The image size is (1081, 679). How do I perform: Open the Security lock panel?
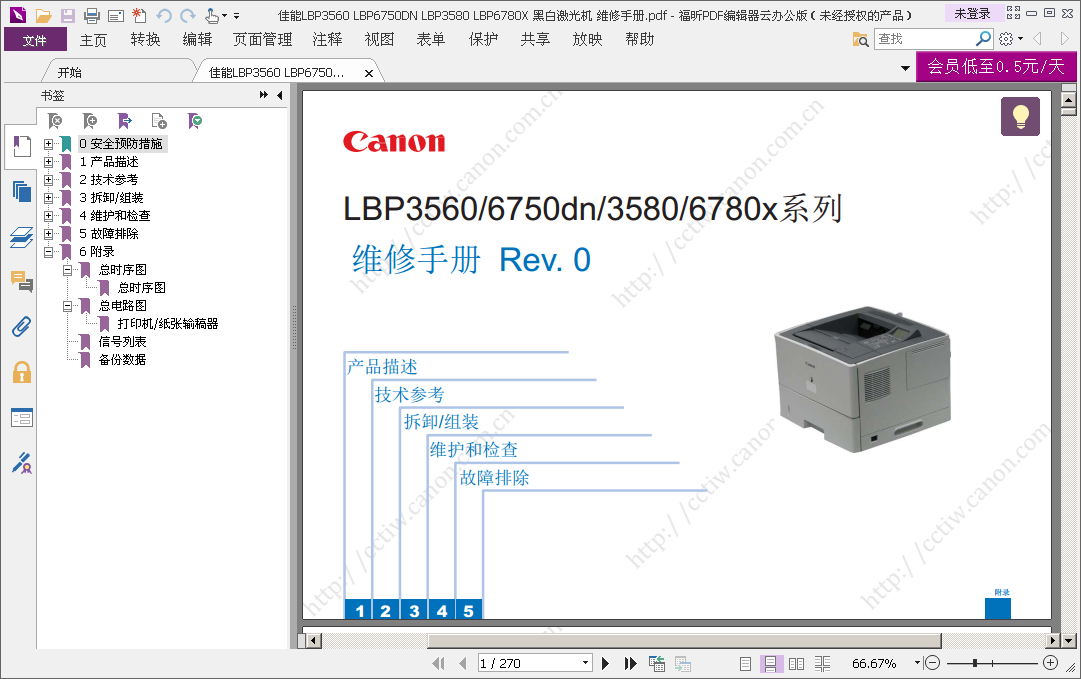[x=21, y=372]
